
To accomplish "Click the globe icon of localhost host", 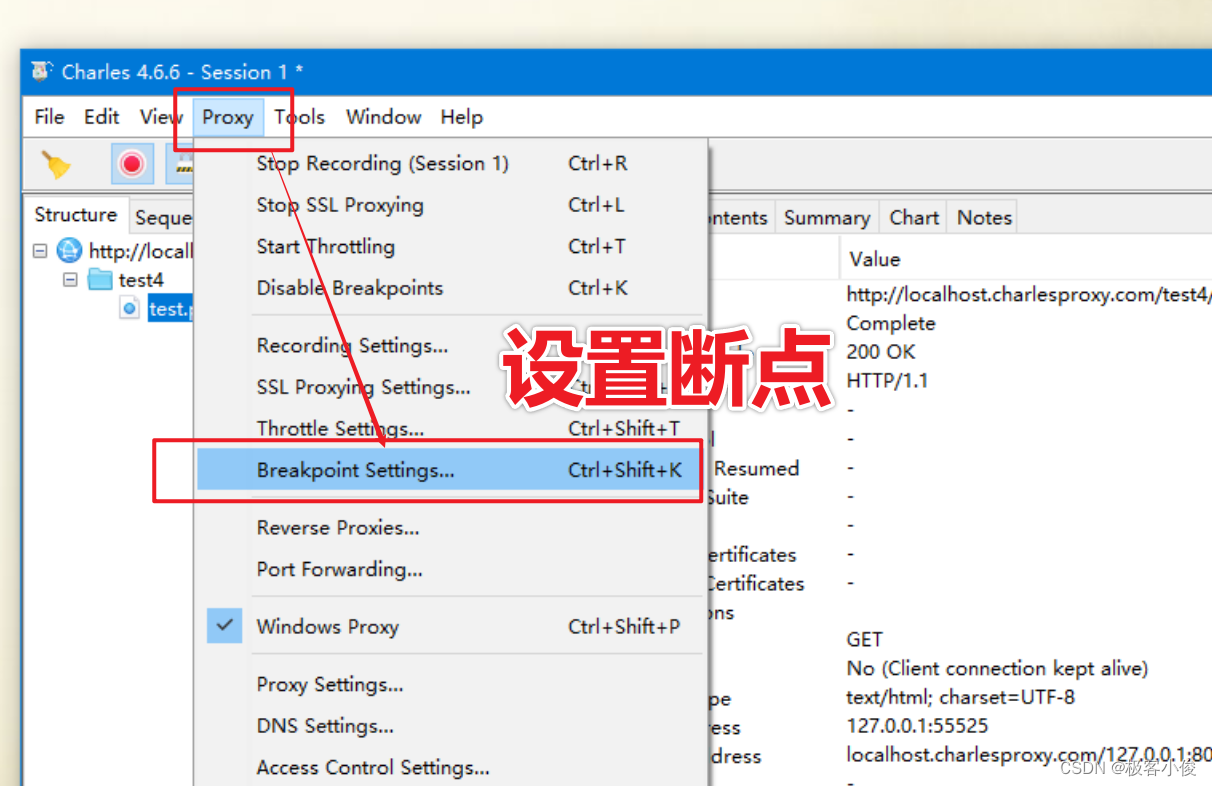I will (x=69, y=250).
